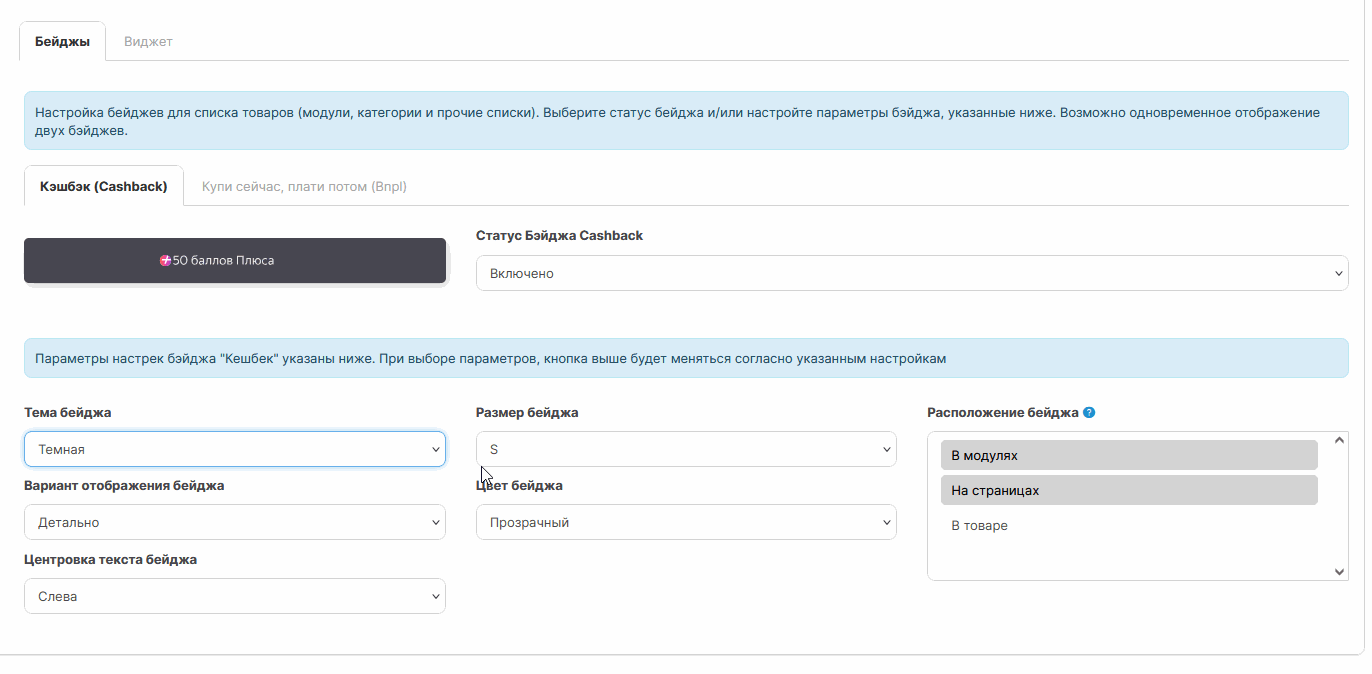Open Центровка текста бейджа dropdown
This screenshot has height=674, width=1372.
pos(234,596)
